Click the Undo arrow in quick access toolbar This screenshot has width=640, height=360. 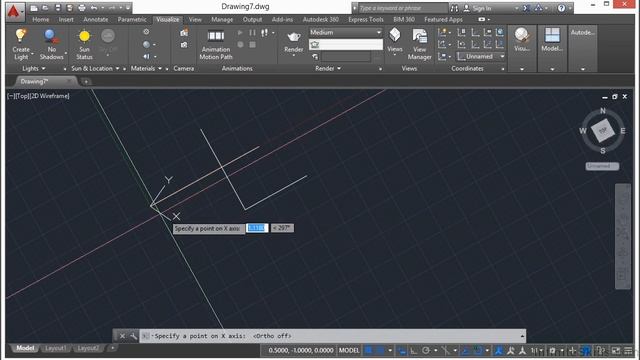[94, 8]
